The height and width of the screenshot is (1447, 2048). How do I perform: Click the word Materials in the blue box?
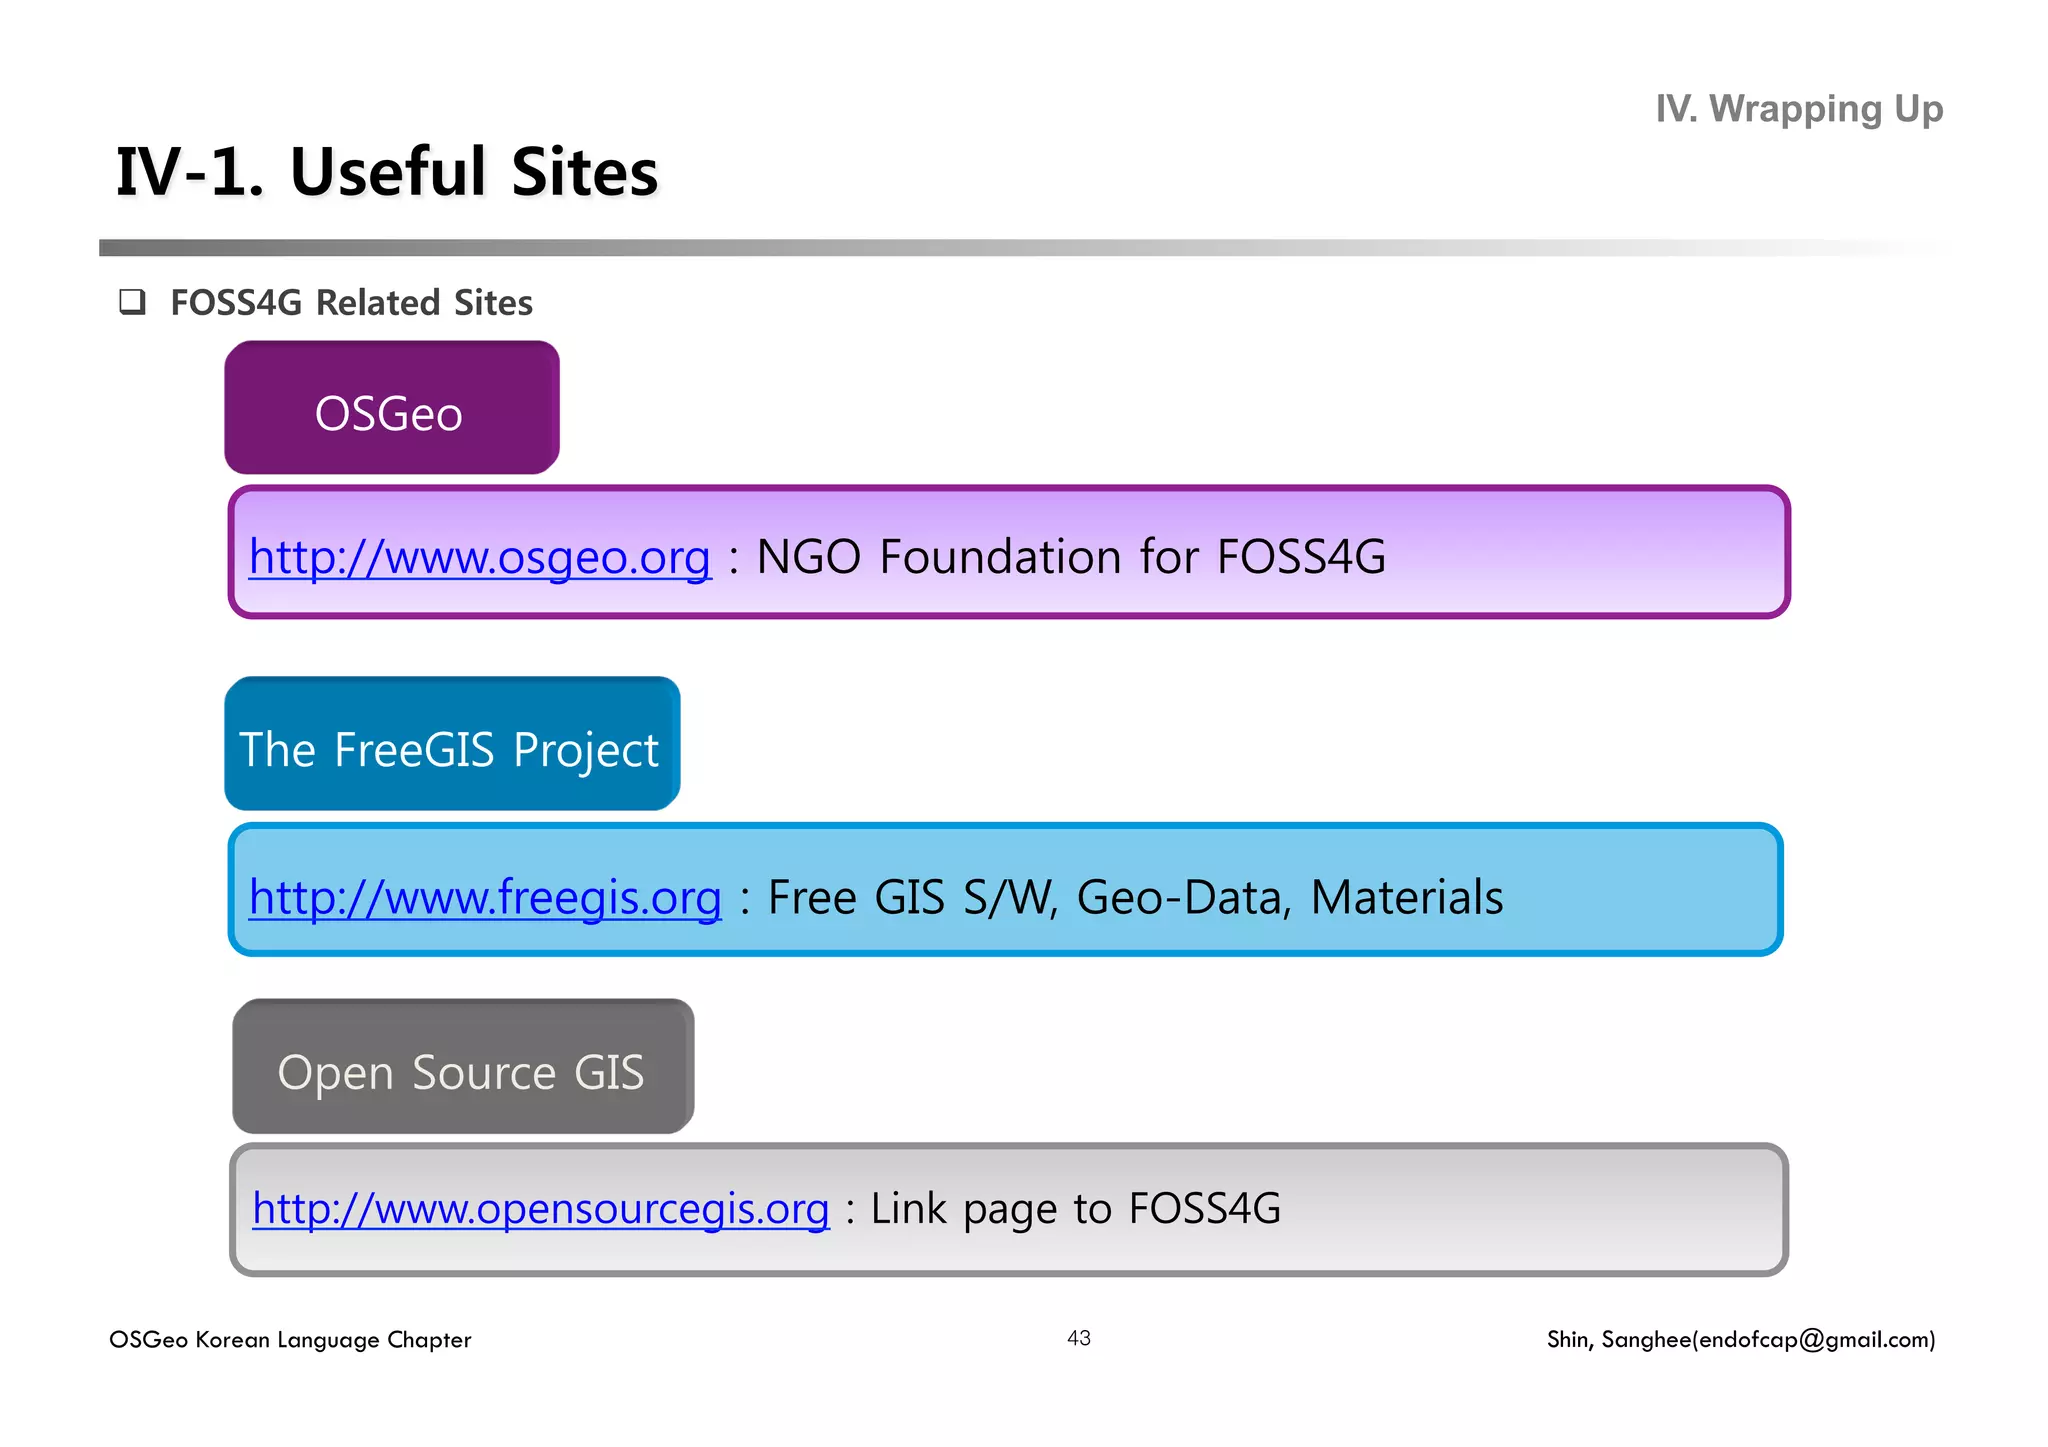(1406, 897)
